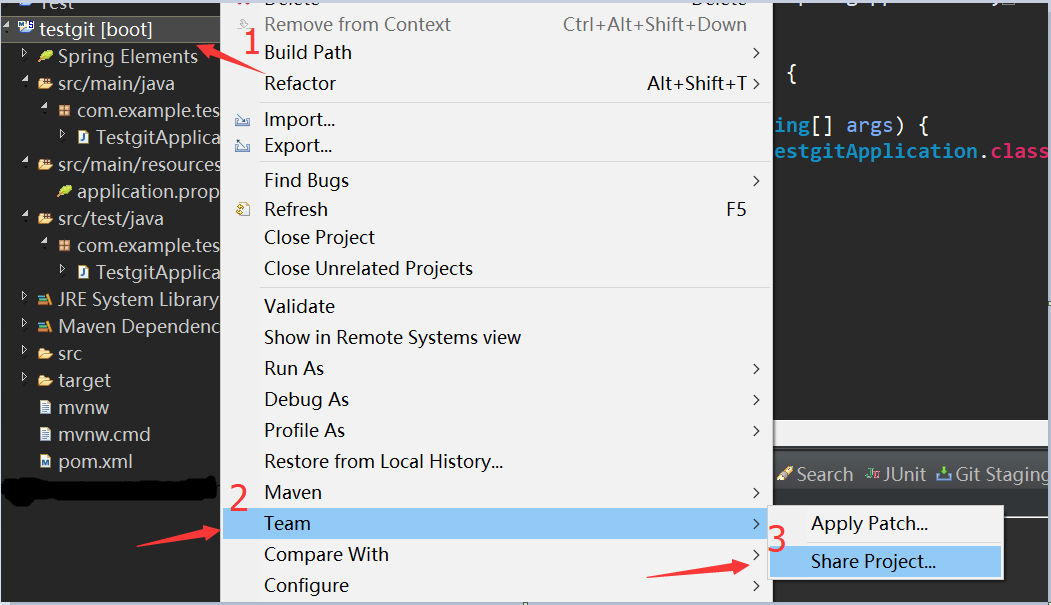Image resolution: width=1051 pixels, height=605 pixels.
Task: Open the Team submenu
Action: 497,523
